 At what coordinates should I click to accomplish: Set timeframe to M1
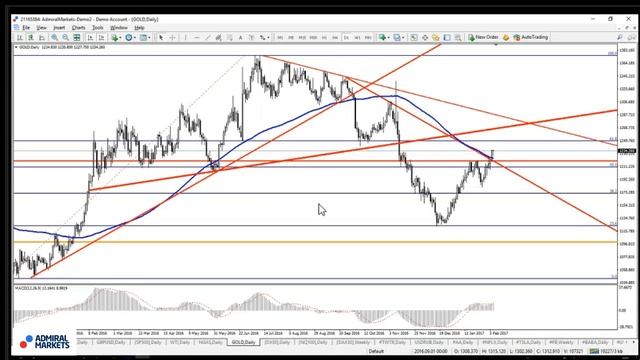280,38
